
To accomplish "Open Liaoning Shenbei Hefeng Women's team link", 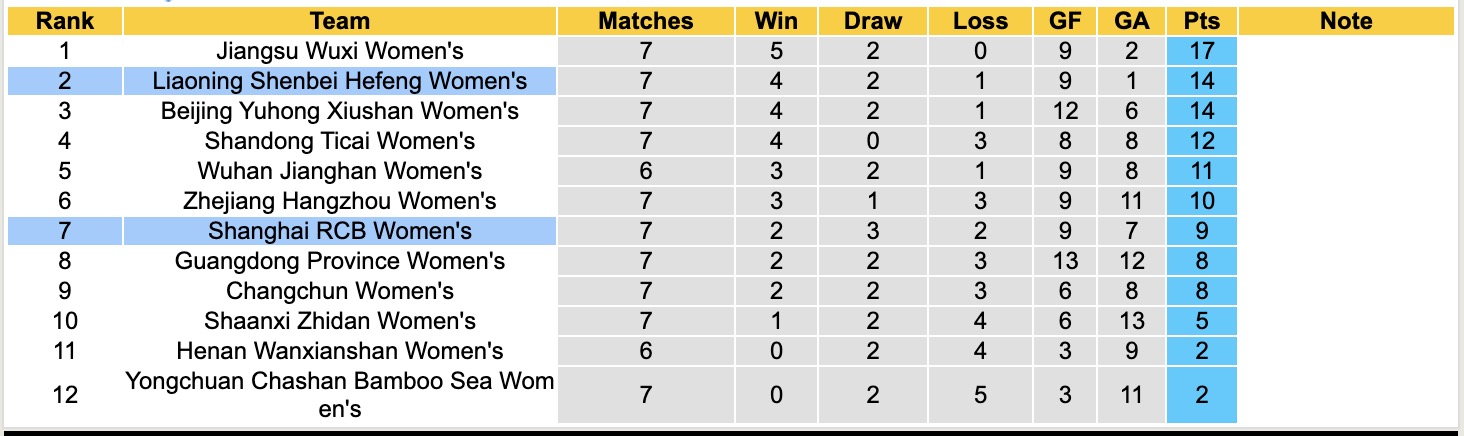I will click(340, 81).
